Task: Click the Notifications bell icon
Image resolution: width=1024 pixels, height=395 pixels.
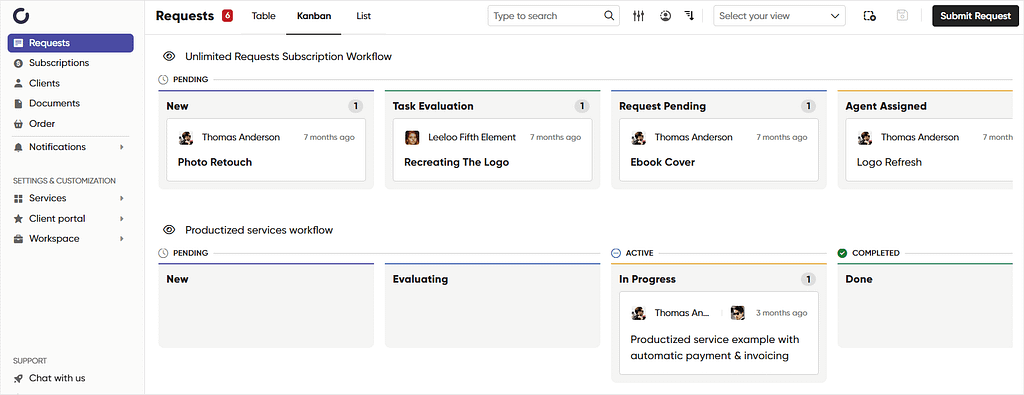Action: [x=18, y=147]
